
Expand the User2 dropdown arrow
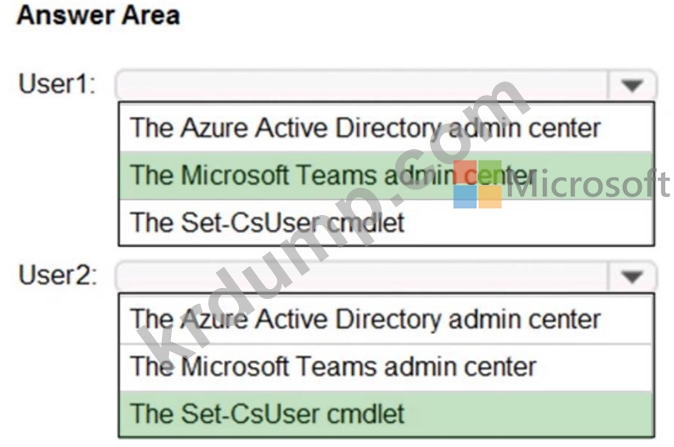[x=631, y=277]
